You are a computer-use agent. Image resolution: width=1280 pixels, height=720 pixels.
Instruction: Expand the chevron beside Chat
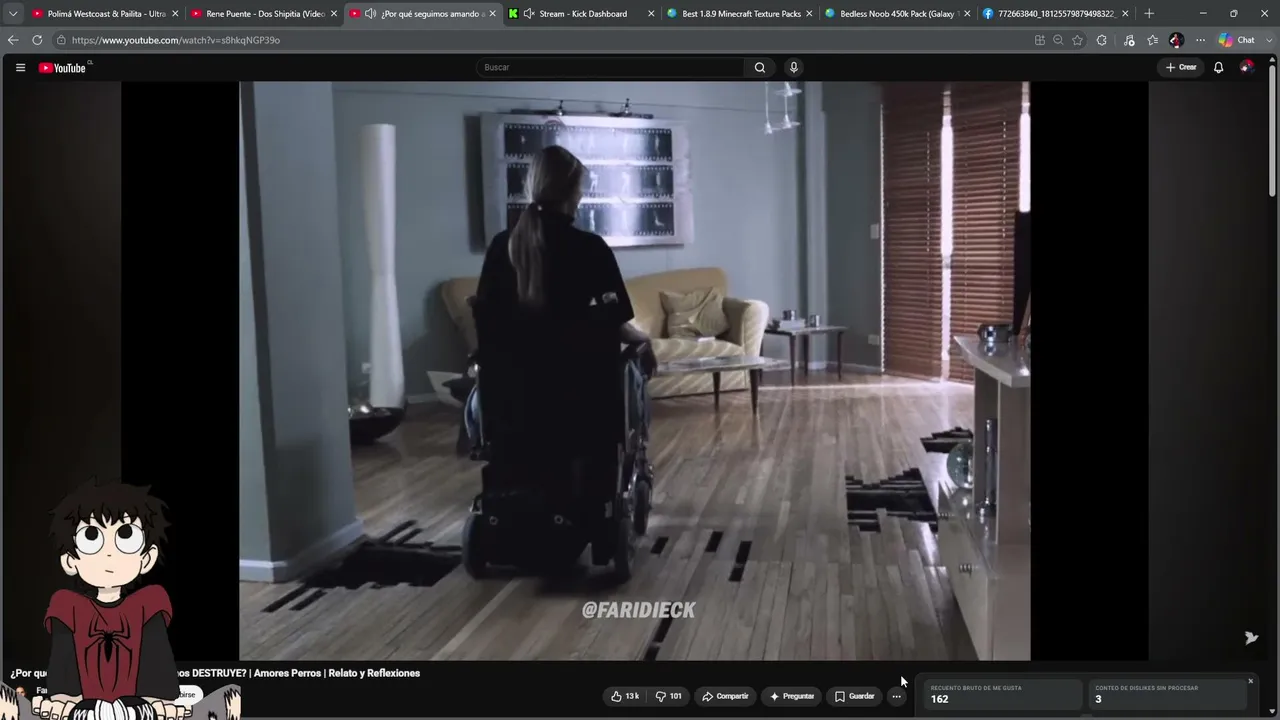1268,40
